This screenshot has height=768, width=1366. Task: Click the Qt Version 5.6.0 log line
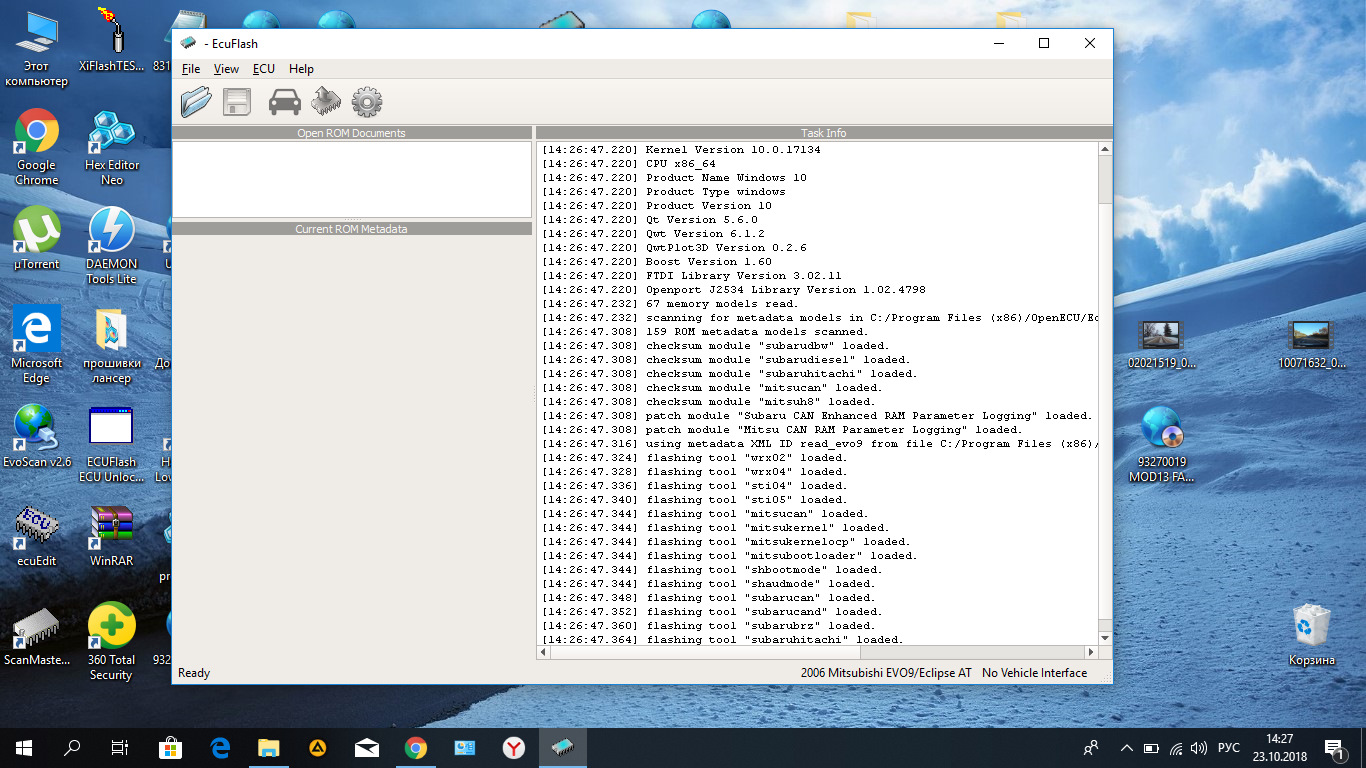click(x=650, y=220)
